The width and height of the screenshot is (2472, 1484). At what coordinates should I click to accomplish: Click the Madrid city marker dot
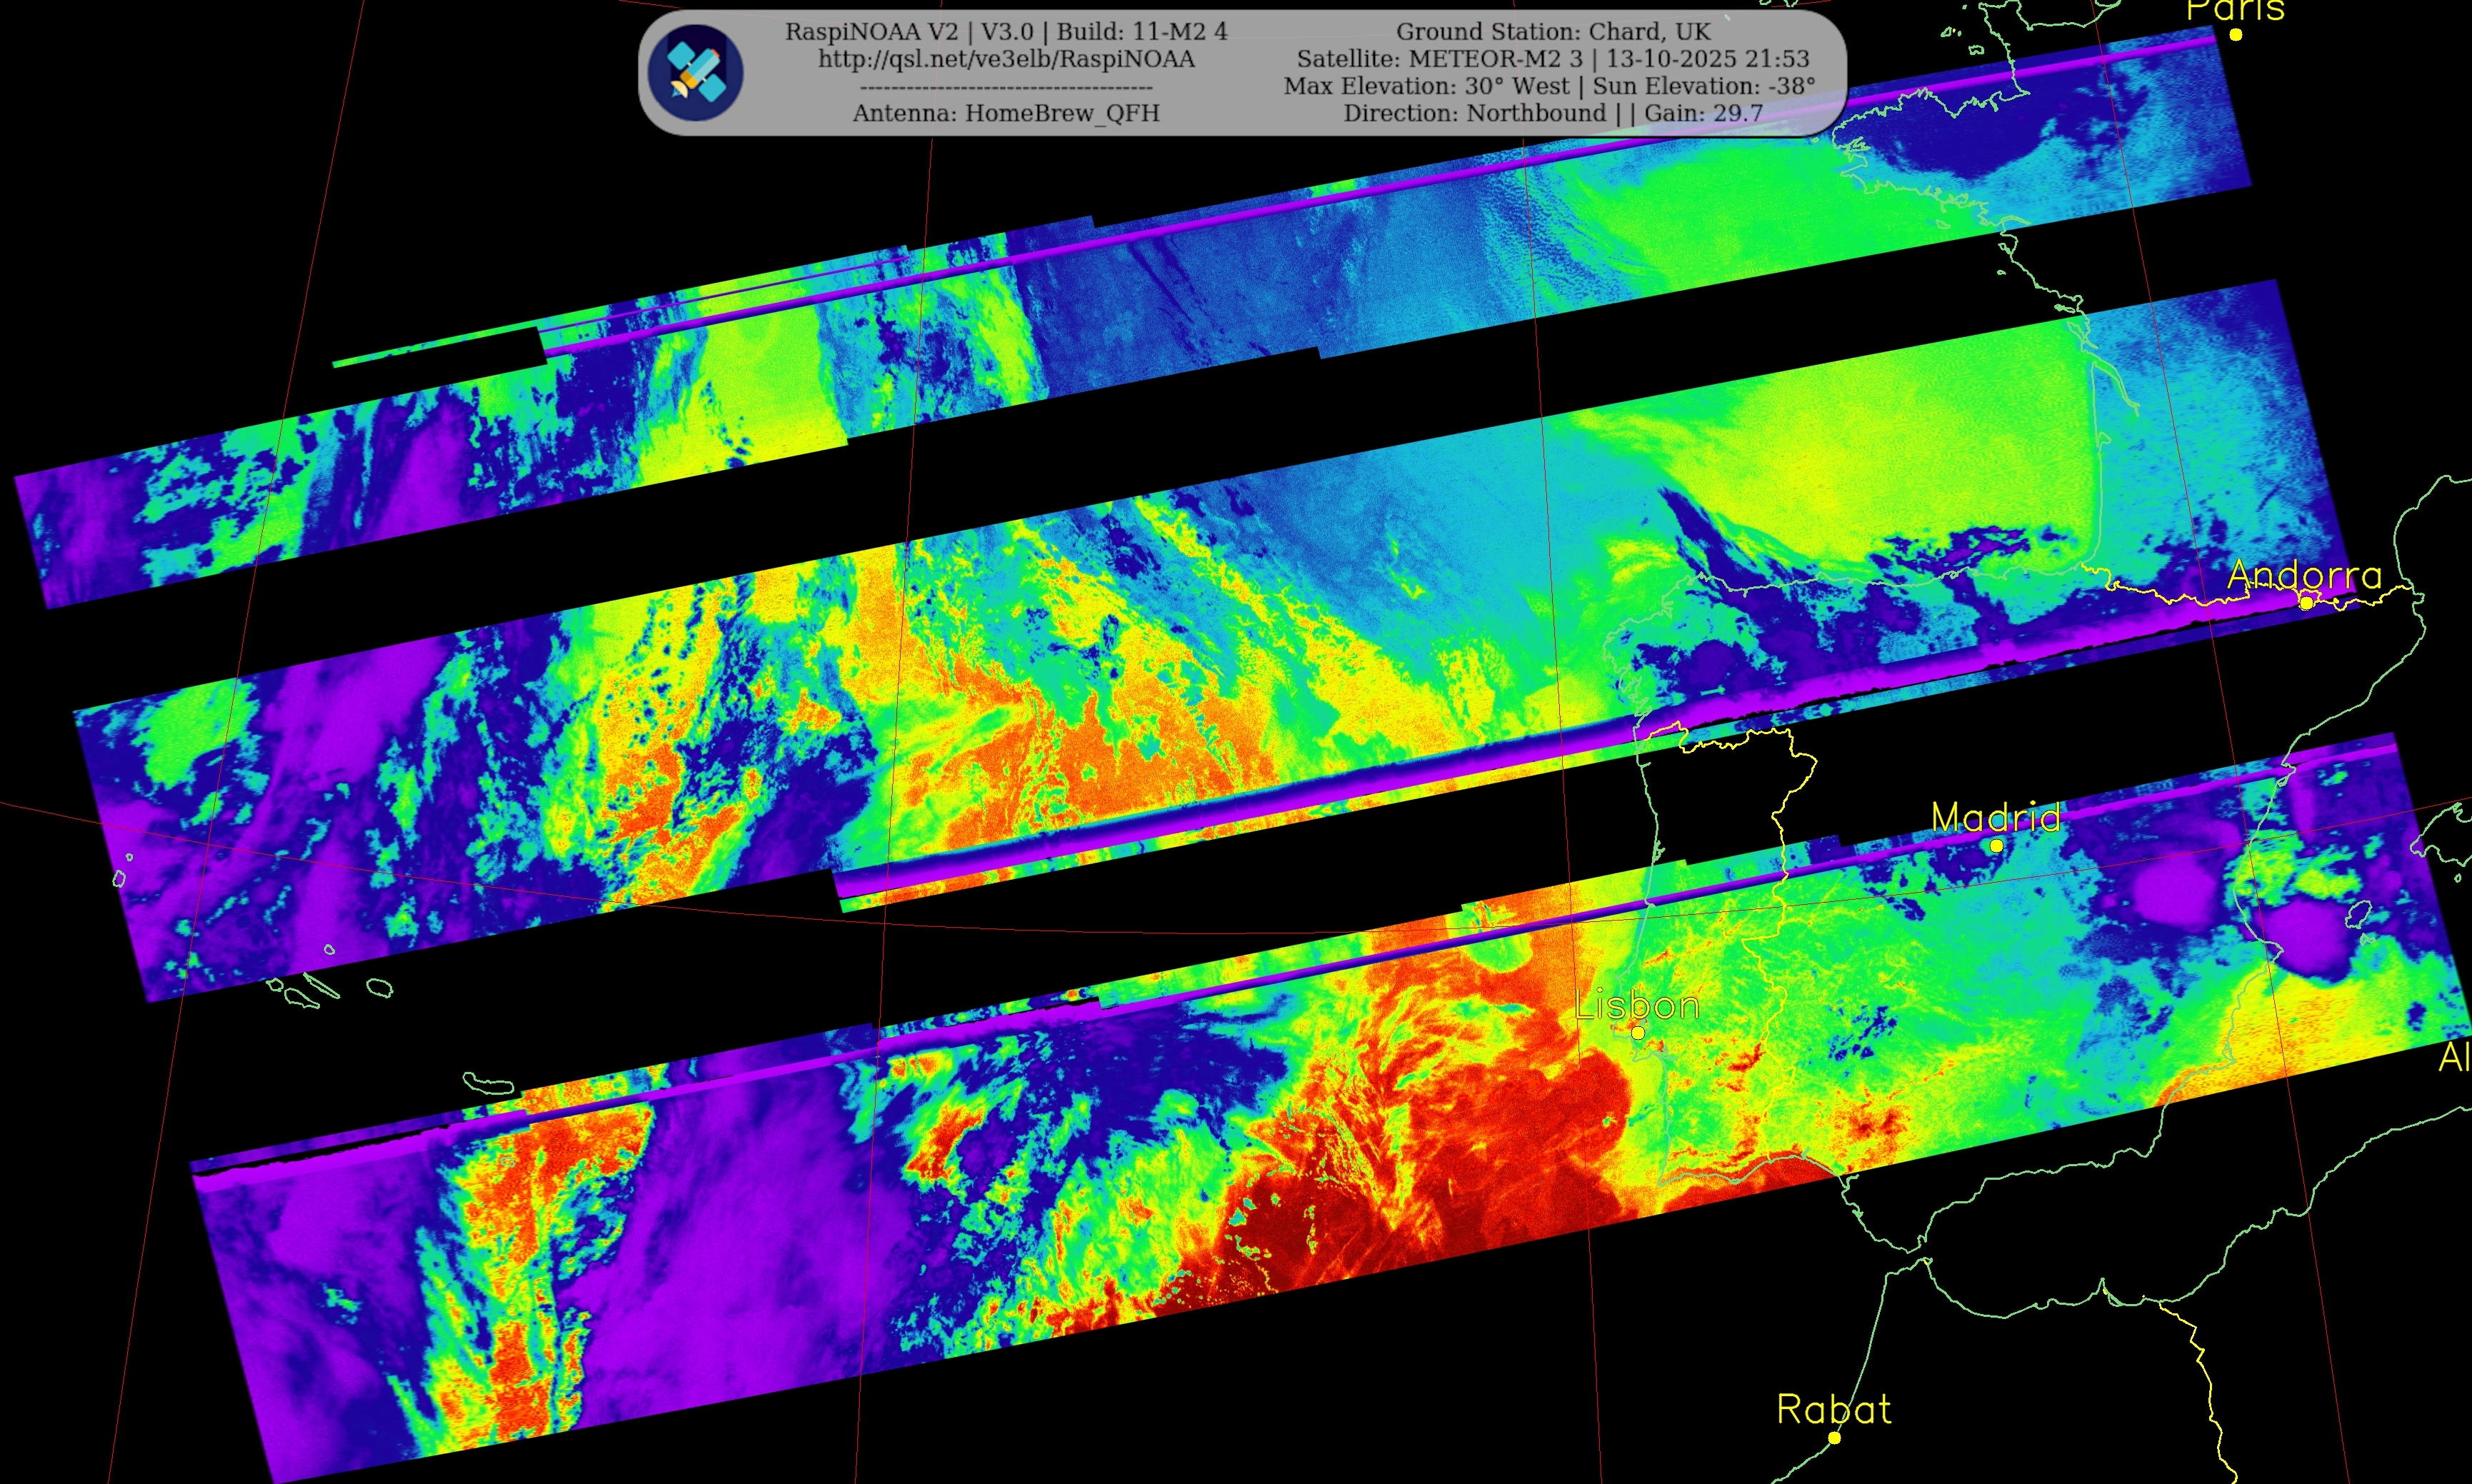pyautogui.click(x=1996, y=846)
